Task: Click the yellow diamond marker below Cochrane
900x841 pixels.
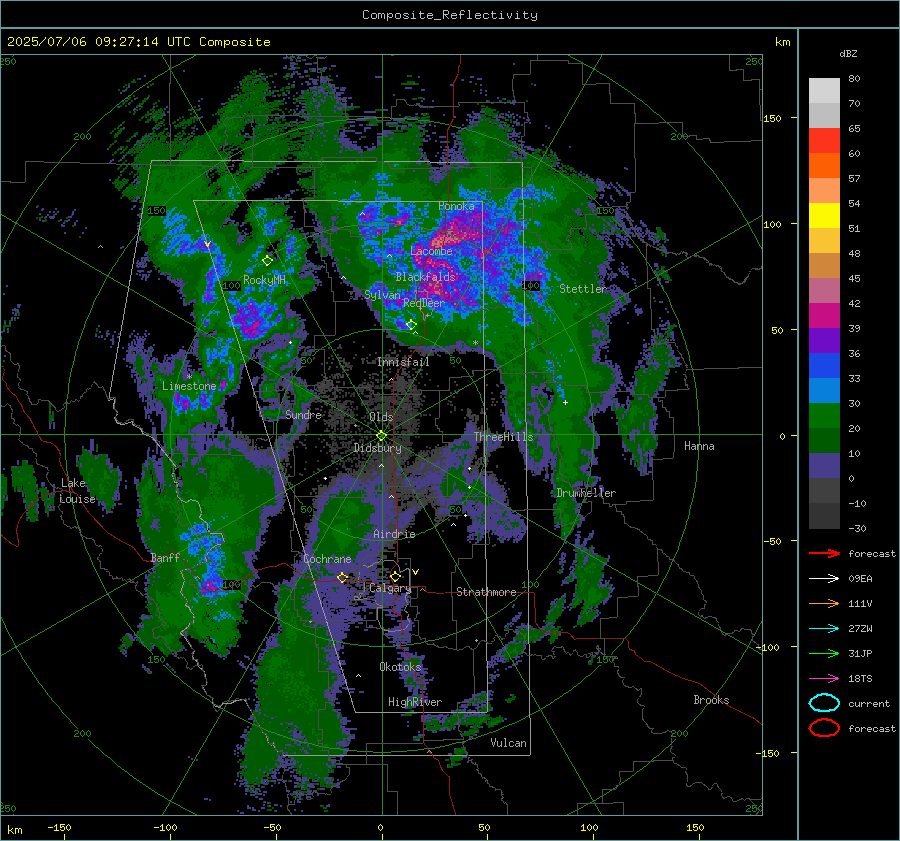Action: (x=343, y=577)
